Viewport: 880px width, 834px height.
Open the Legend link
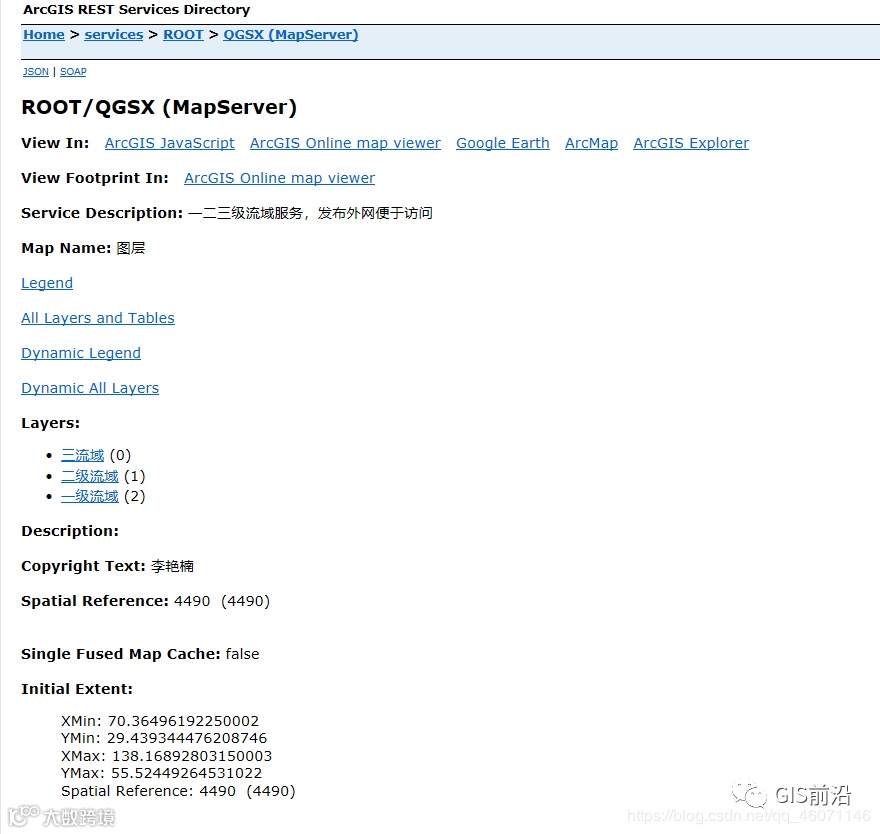coord(47,283)
